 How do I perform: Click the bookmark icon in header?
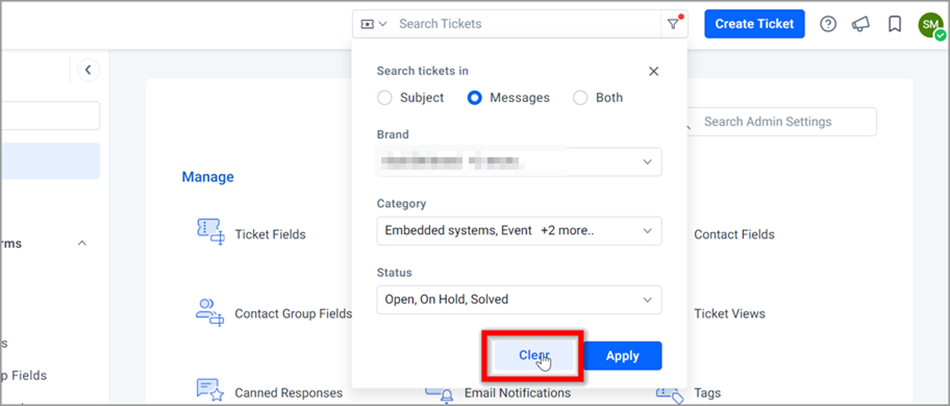click(895, 24)
